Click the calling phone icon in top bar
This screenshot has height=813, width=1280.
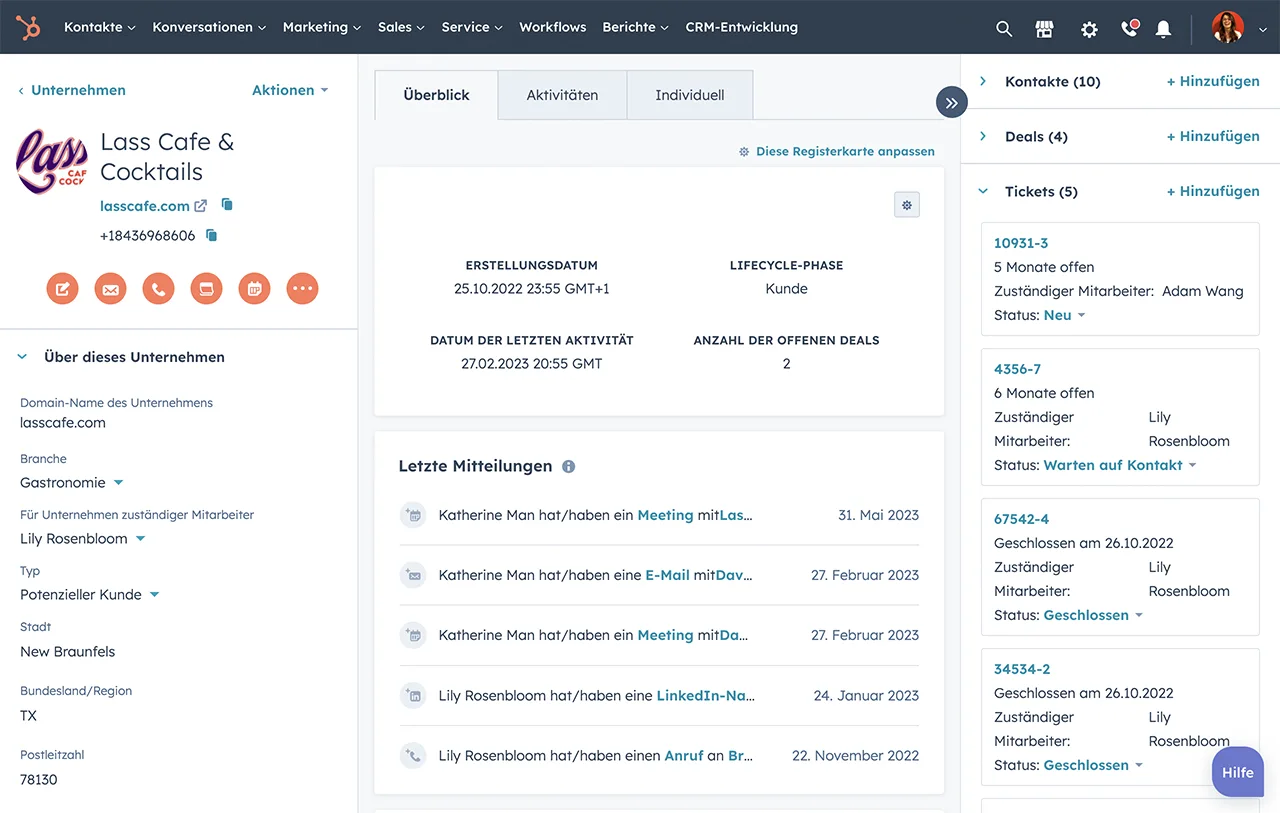tap(1130, 28)
